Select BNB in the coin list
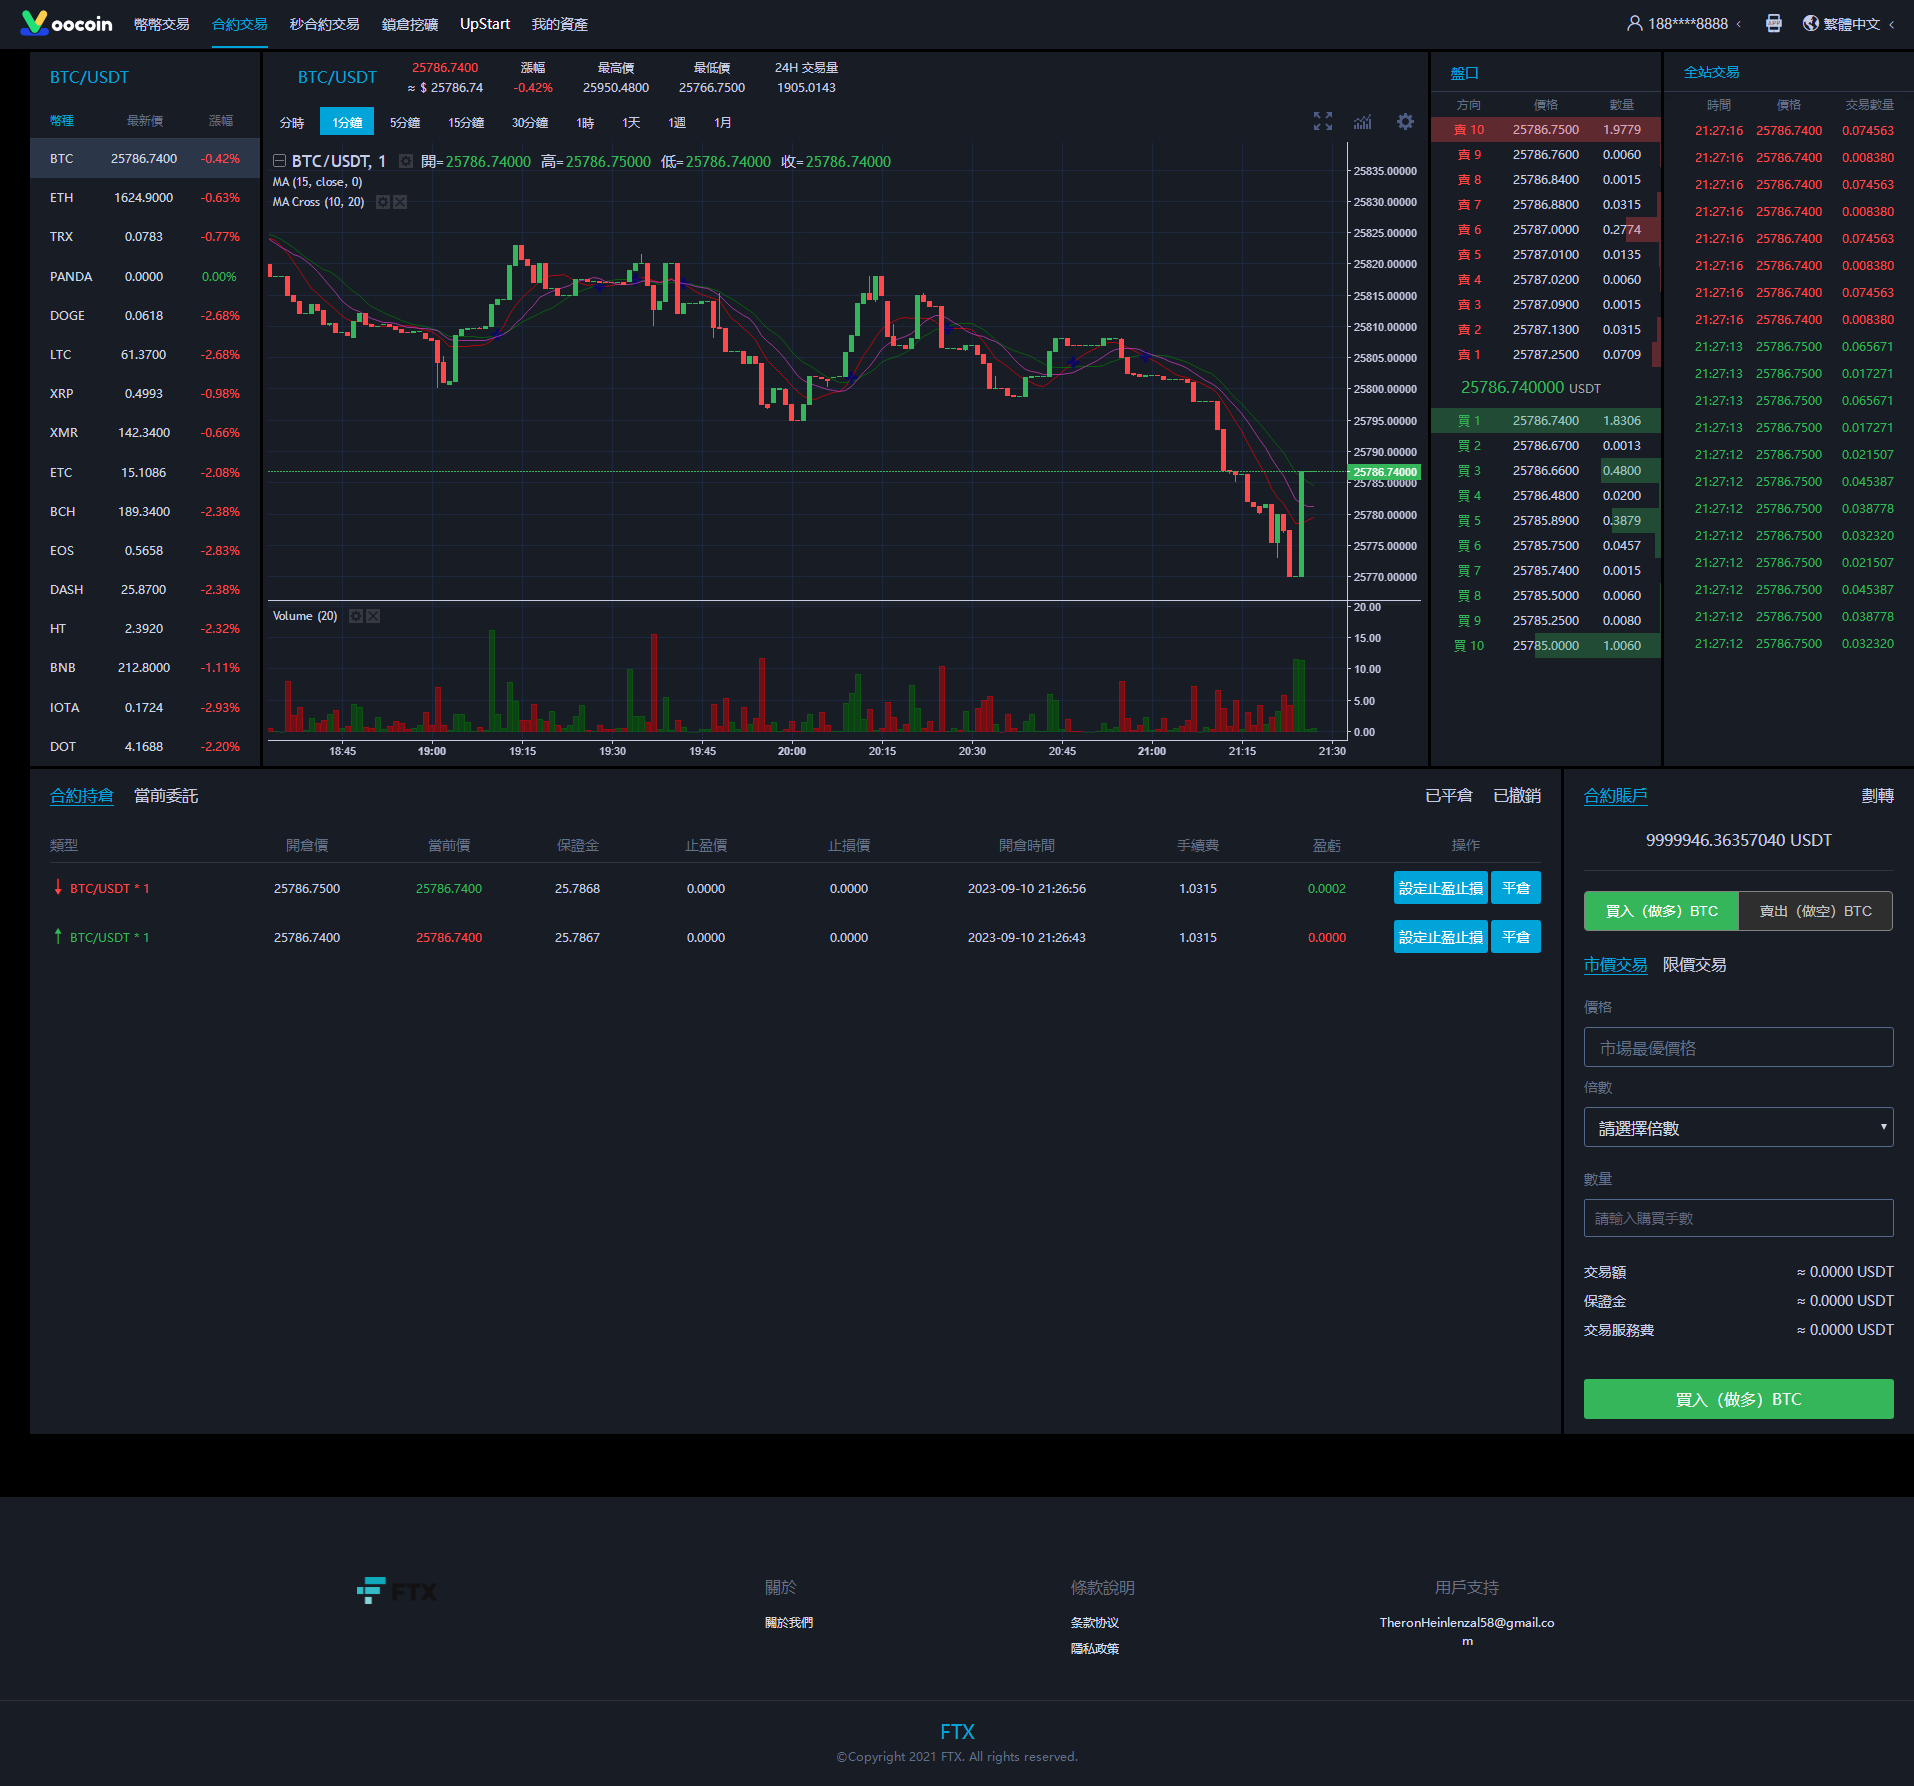 click(x=145, y=668)
